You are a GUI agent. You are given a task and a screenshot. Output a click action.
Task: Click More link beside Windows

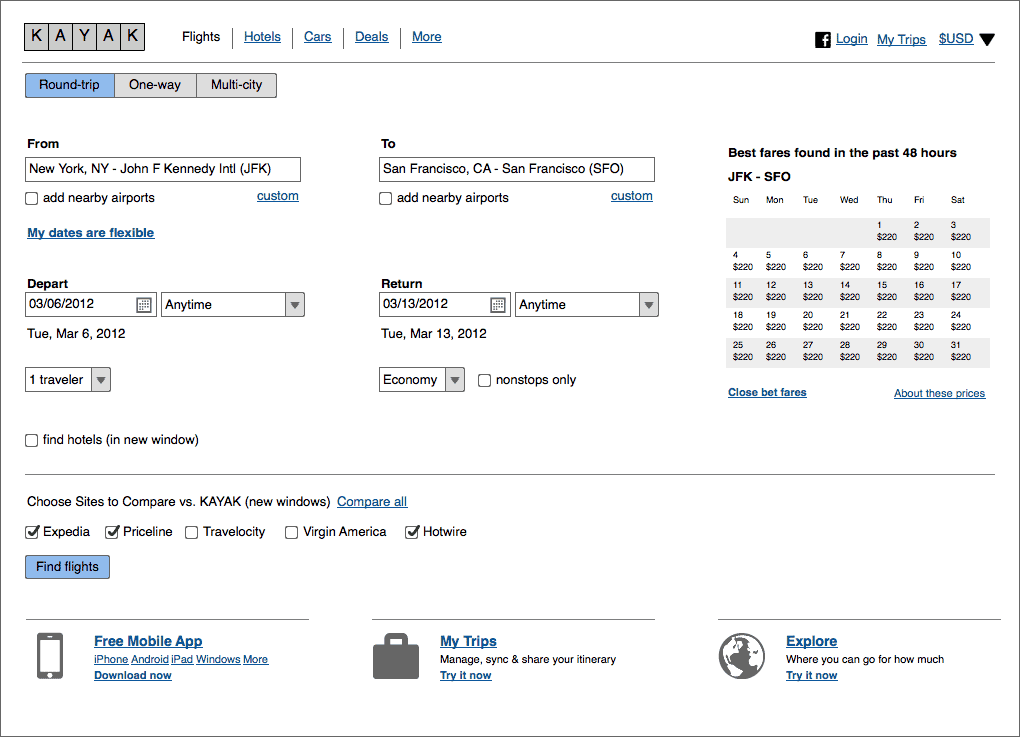coord(256,660)
